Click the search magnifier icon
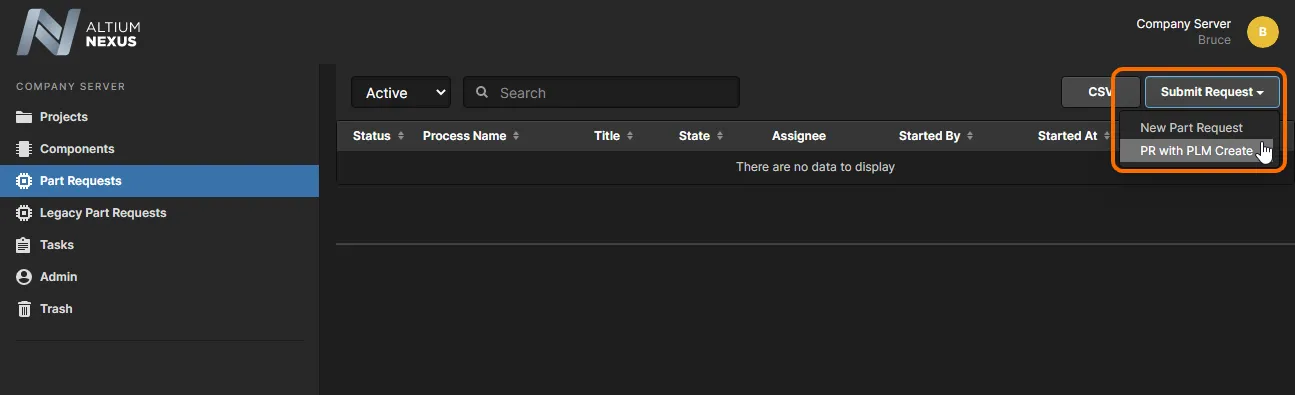This screenshot has height=395, width=1295. 482,92
